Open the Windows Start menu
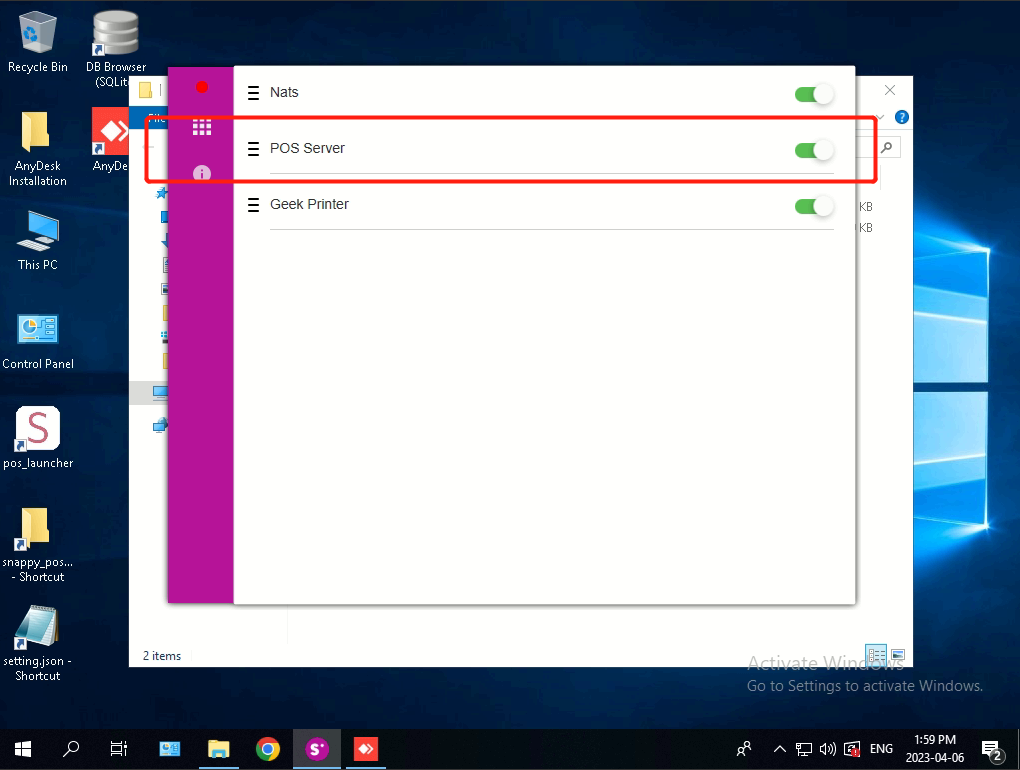Image resolution: width=1020 pixels, height=770 pixels. [x=22, y=748]
